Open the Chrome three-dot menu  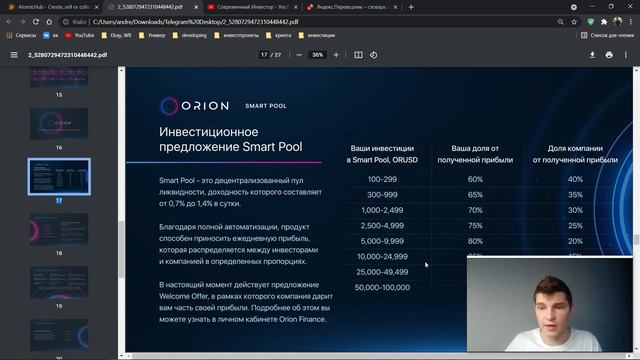(x=631, y=22)
